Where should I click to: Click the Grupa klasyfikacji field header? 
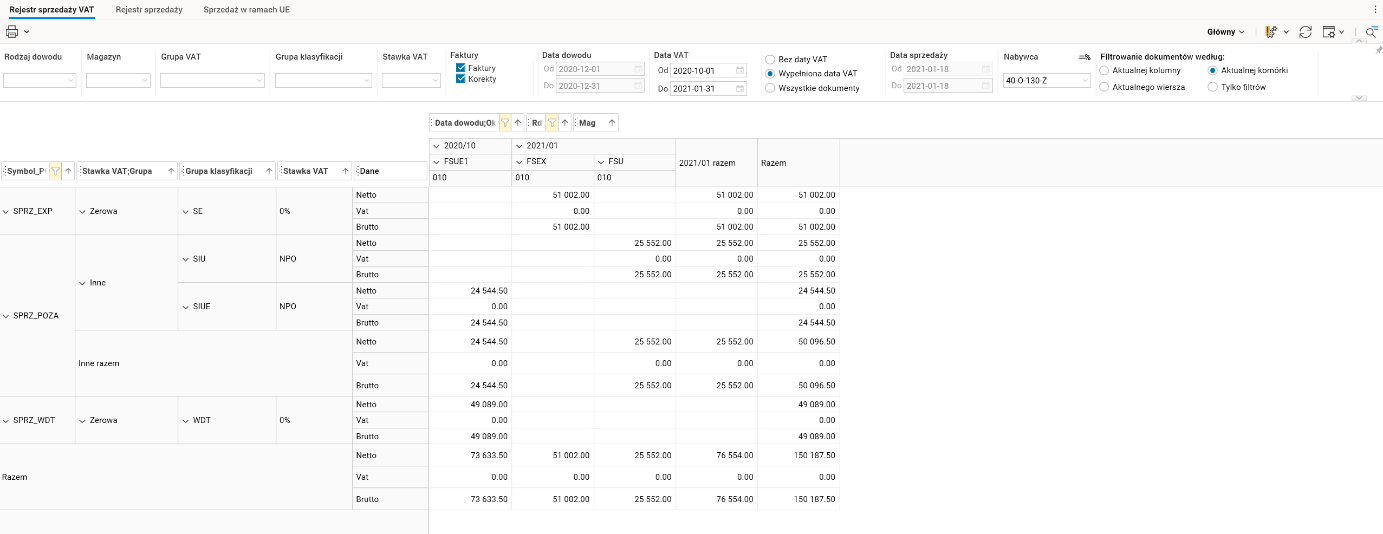point(227,171)
